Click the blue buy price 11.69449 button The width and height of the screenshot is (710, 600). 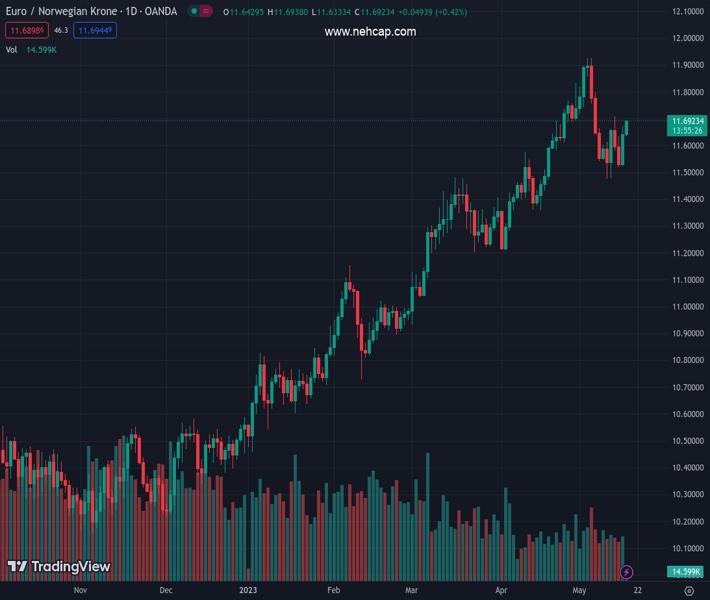pyautogui.click(x=95, y=31)
